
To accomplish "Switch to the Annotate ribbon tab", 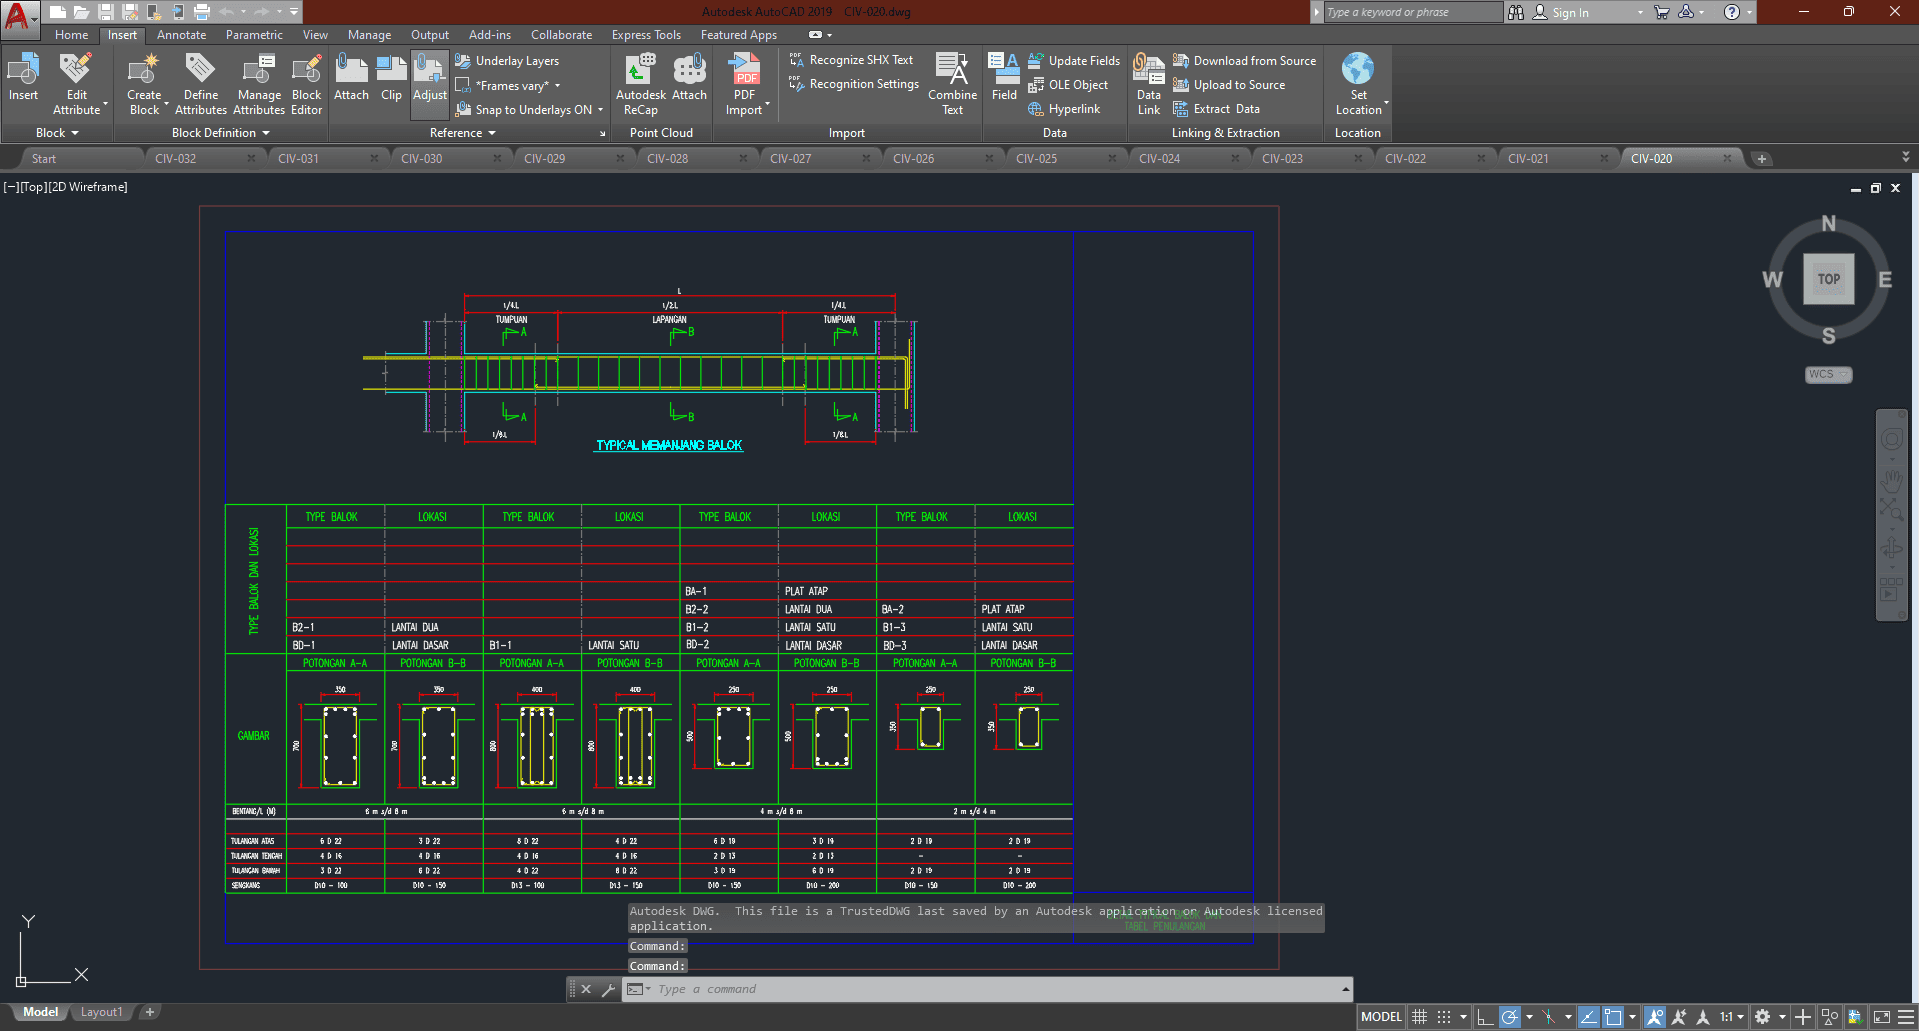I will pyautogui.click(x=181, y=35).
